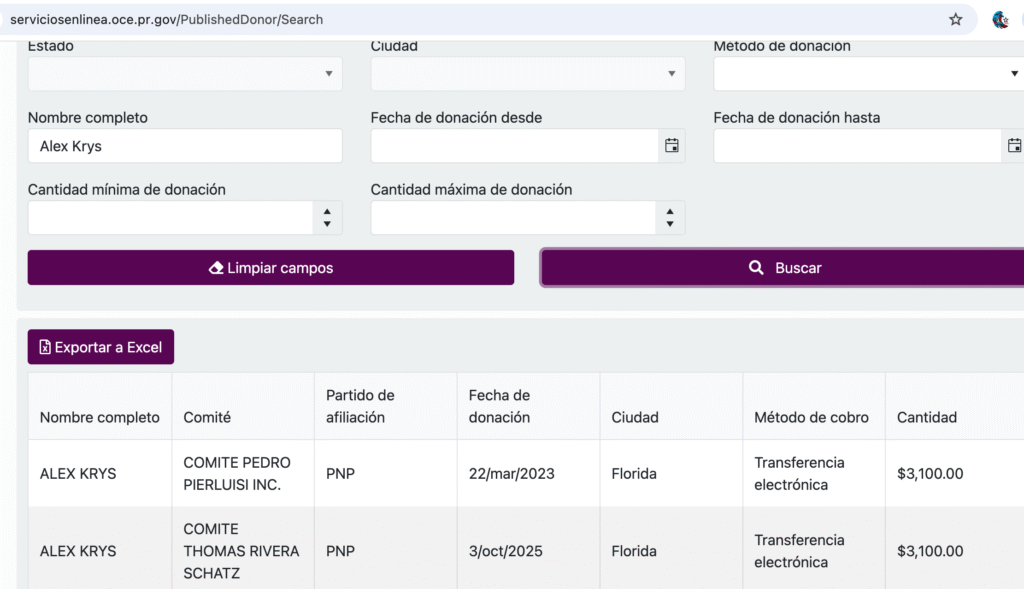This screenshot has width=1024, height=589.
Task: Focus the Fecha de donación desde field
Action: pyautogui.click(x=515, y=146)
